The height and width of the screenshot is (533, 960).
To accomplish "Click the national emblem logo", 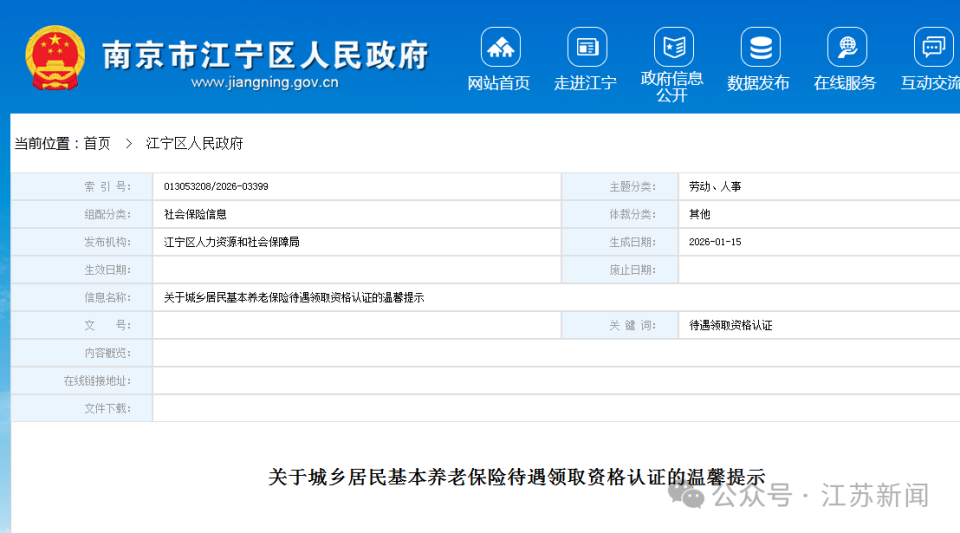I will pyautogui.click(x=55, y=58).
